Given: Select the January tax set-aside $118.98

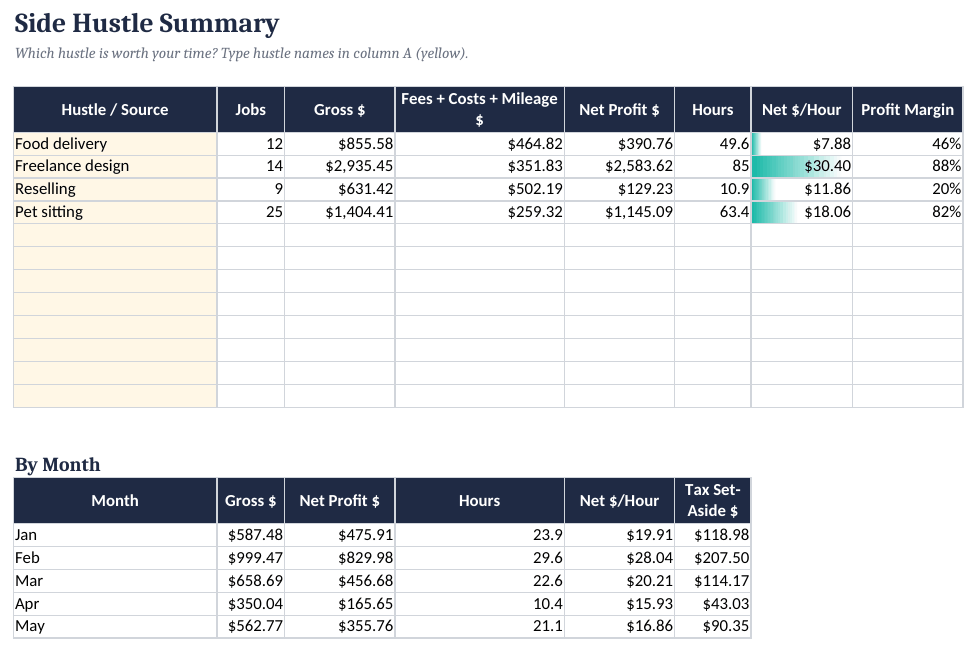Looking at the screenshot, I should point(713,535).
